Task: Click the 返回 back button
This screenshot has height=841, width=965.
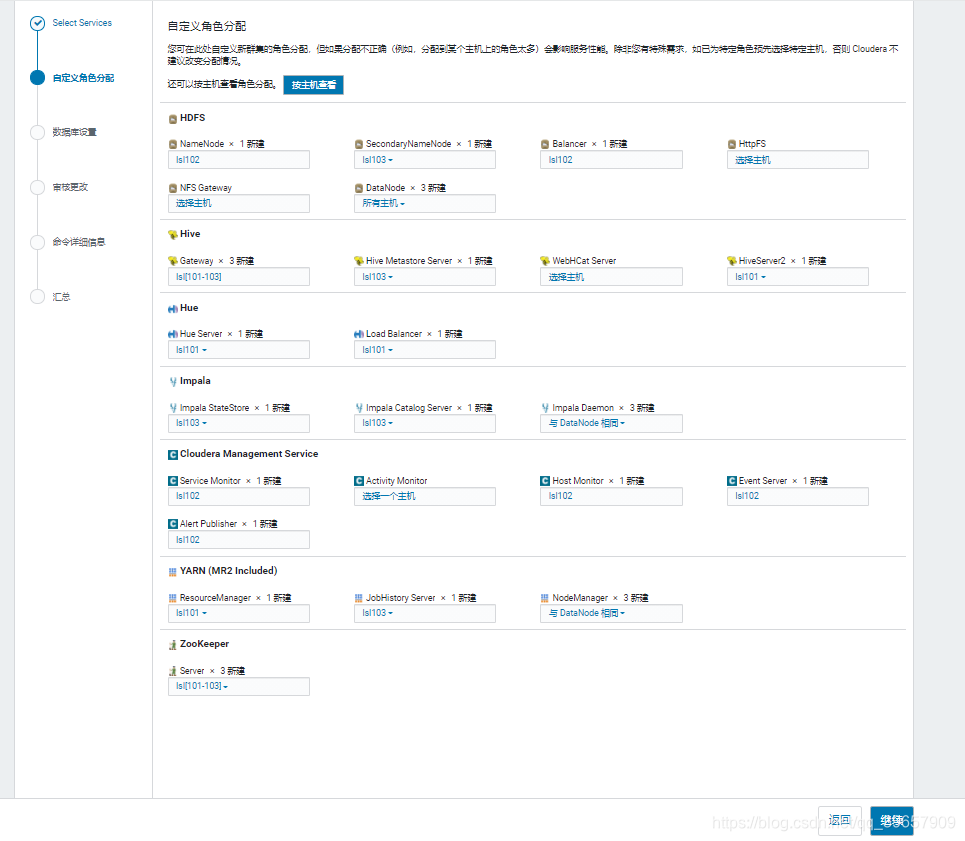Action: point(839,821)
